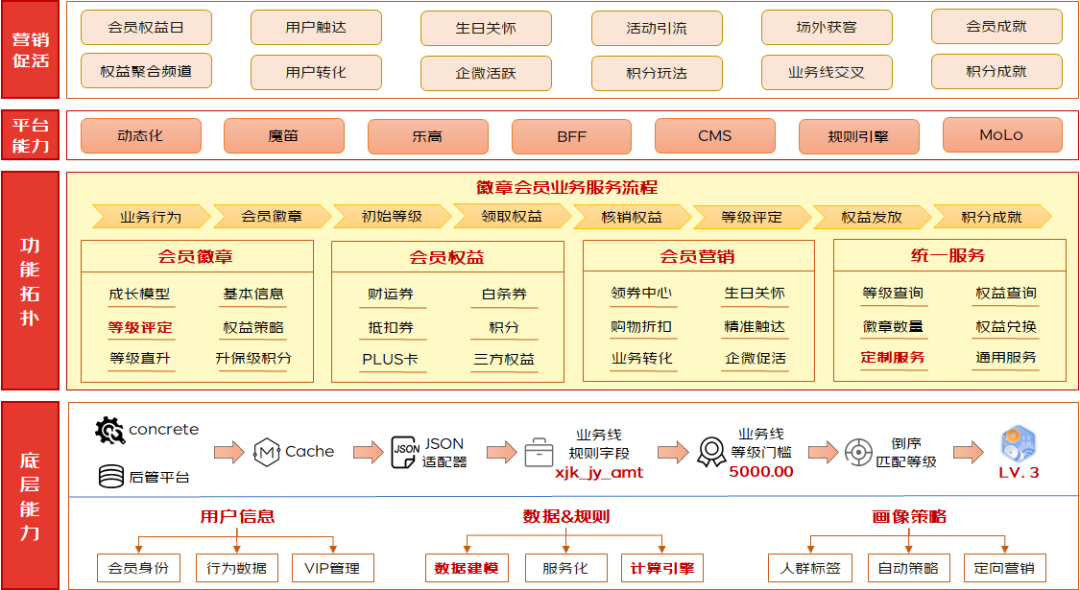Screen dimensions: 1080x590
Task: Click the 业务线交叉 box
Action: [827, 72]
